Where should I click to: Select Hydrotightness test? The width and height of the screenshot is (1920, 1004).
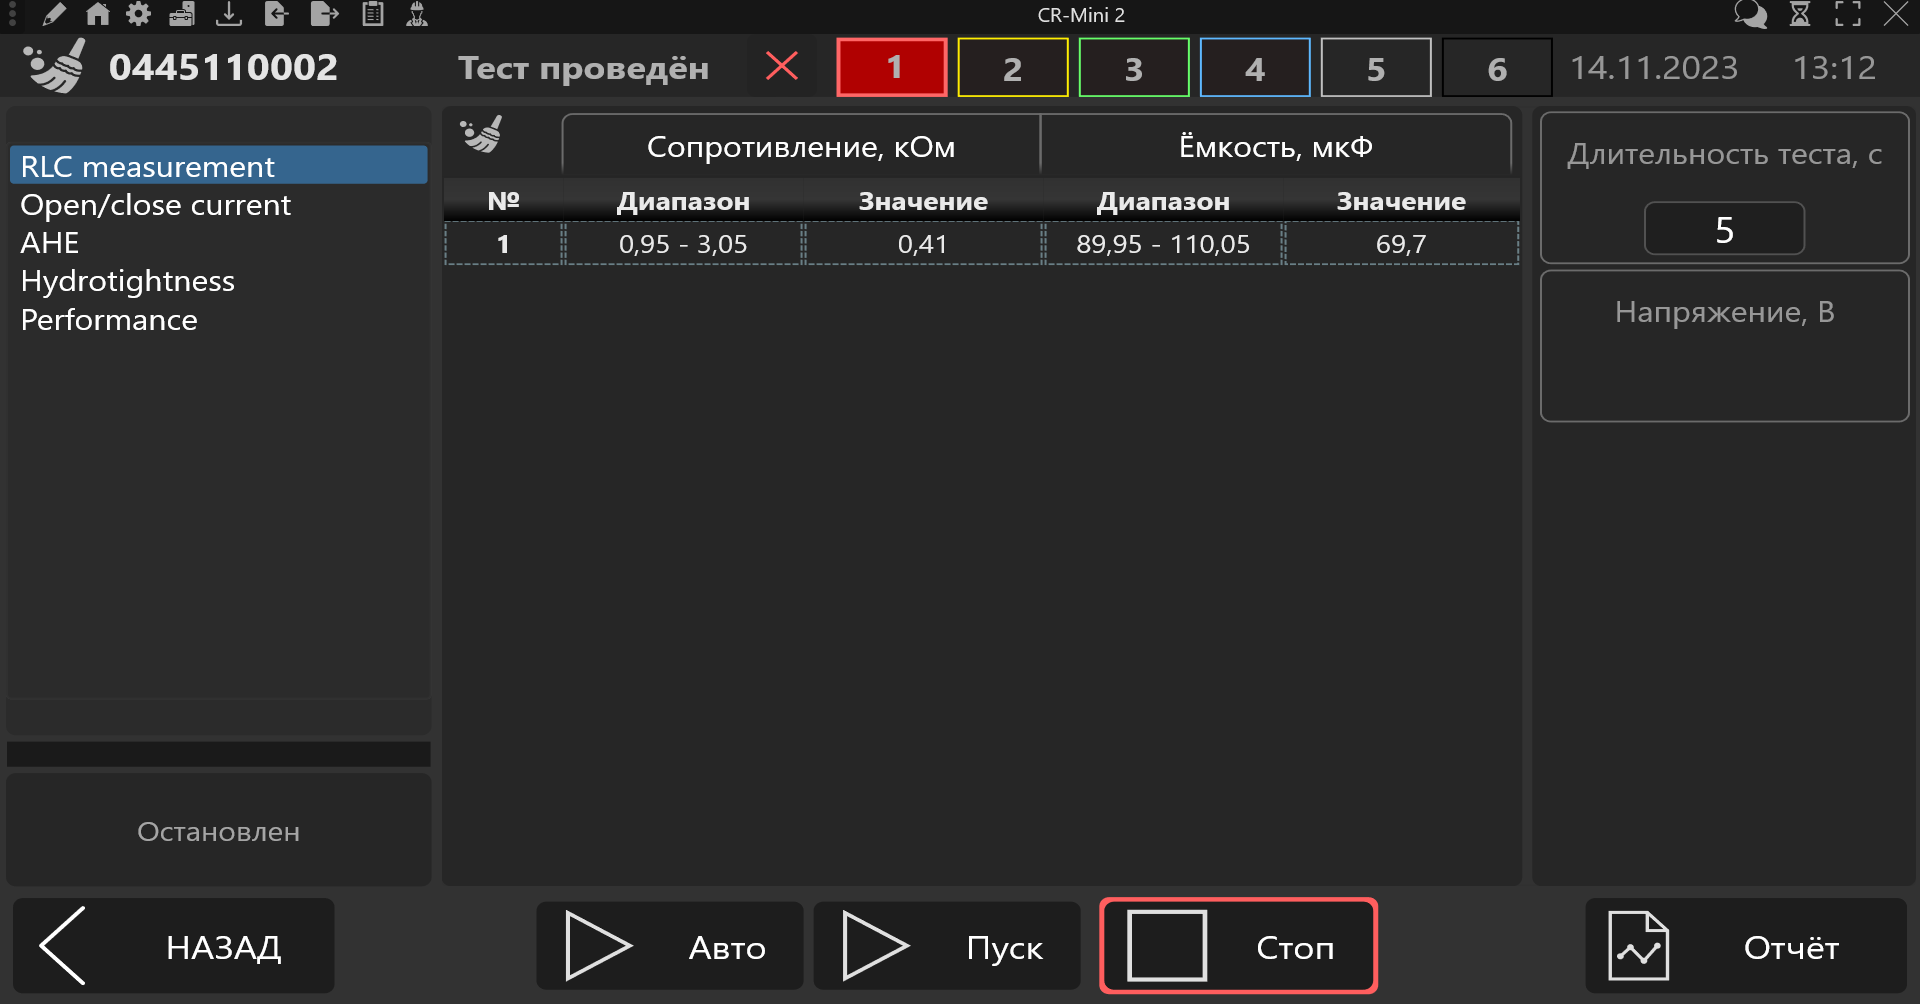click(x=219, y=281)
